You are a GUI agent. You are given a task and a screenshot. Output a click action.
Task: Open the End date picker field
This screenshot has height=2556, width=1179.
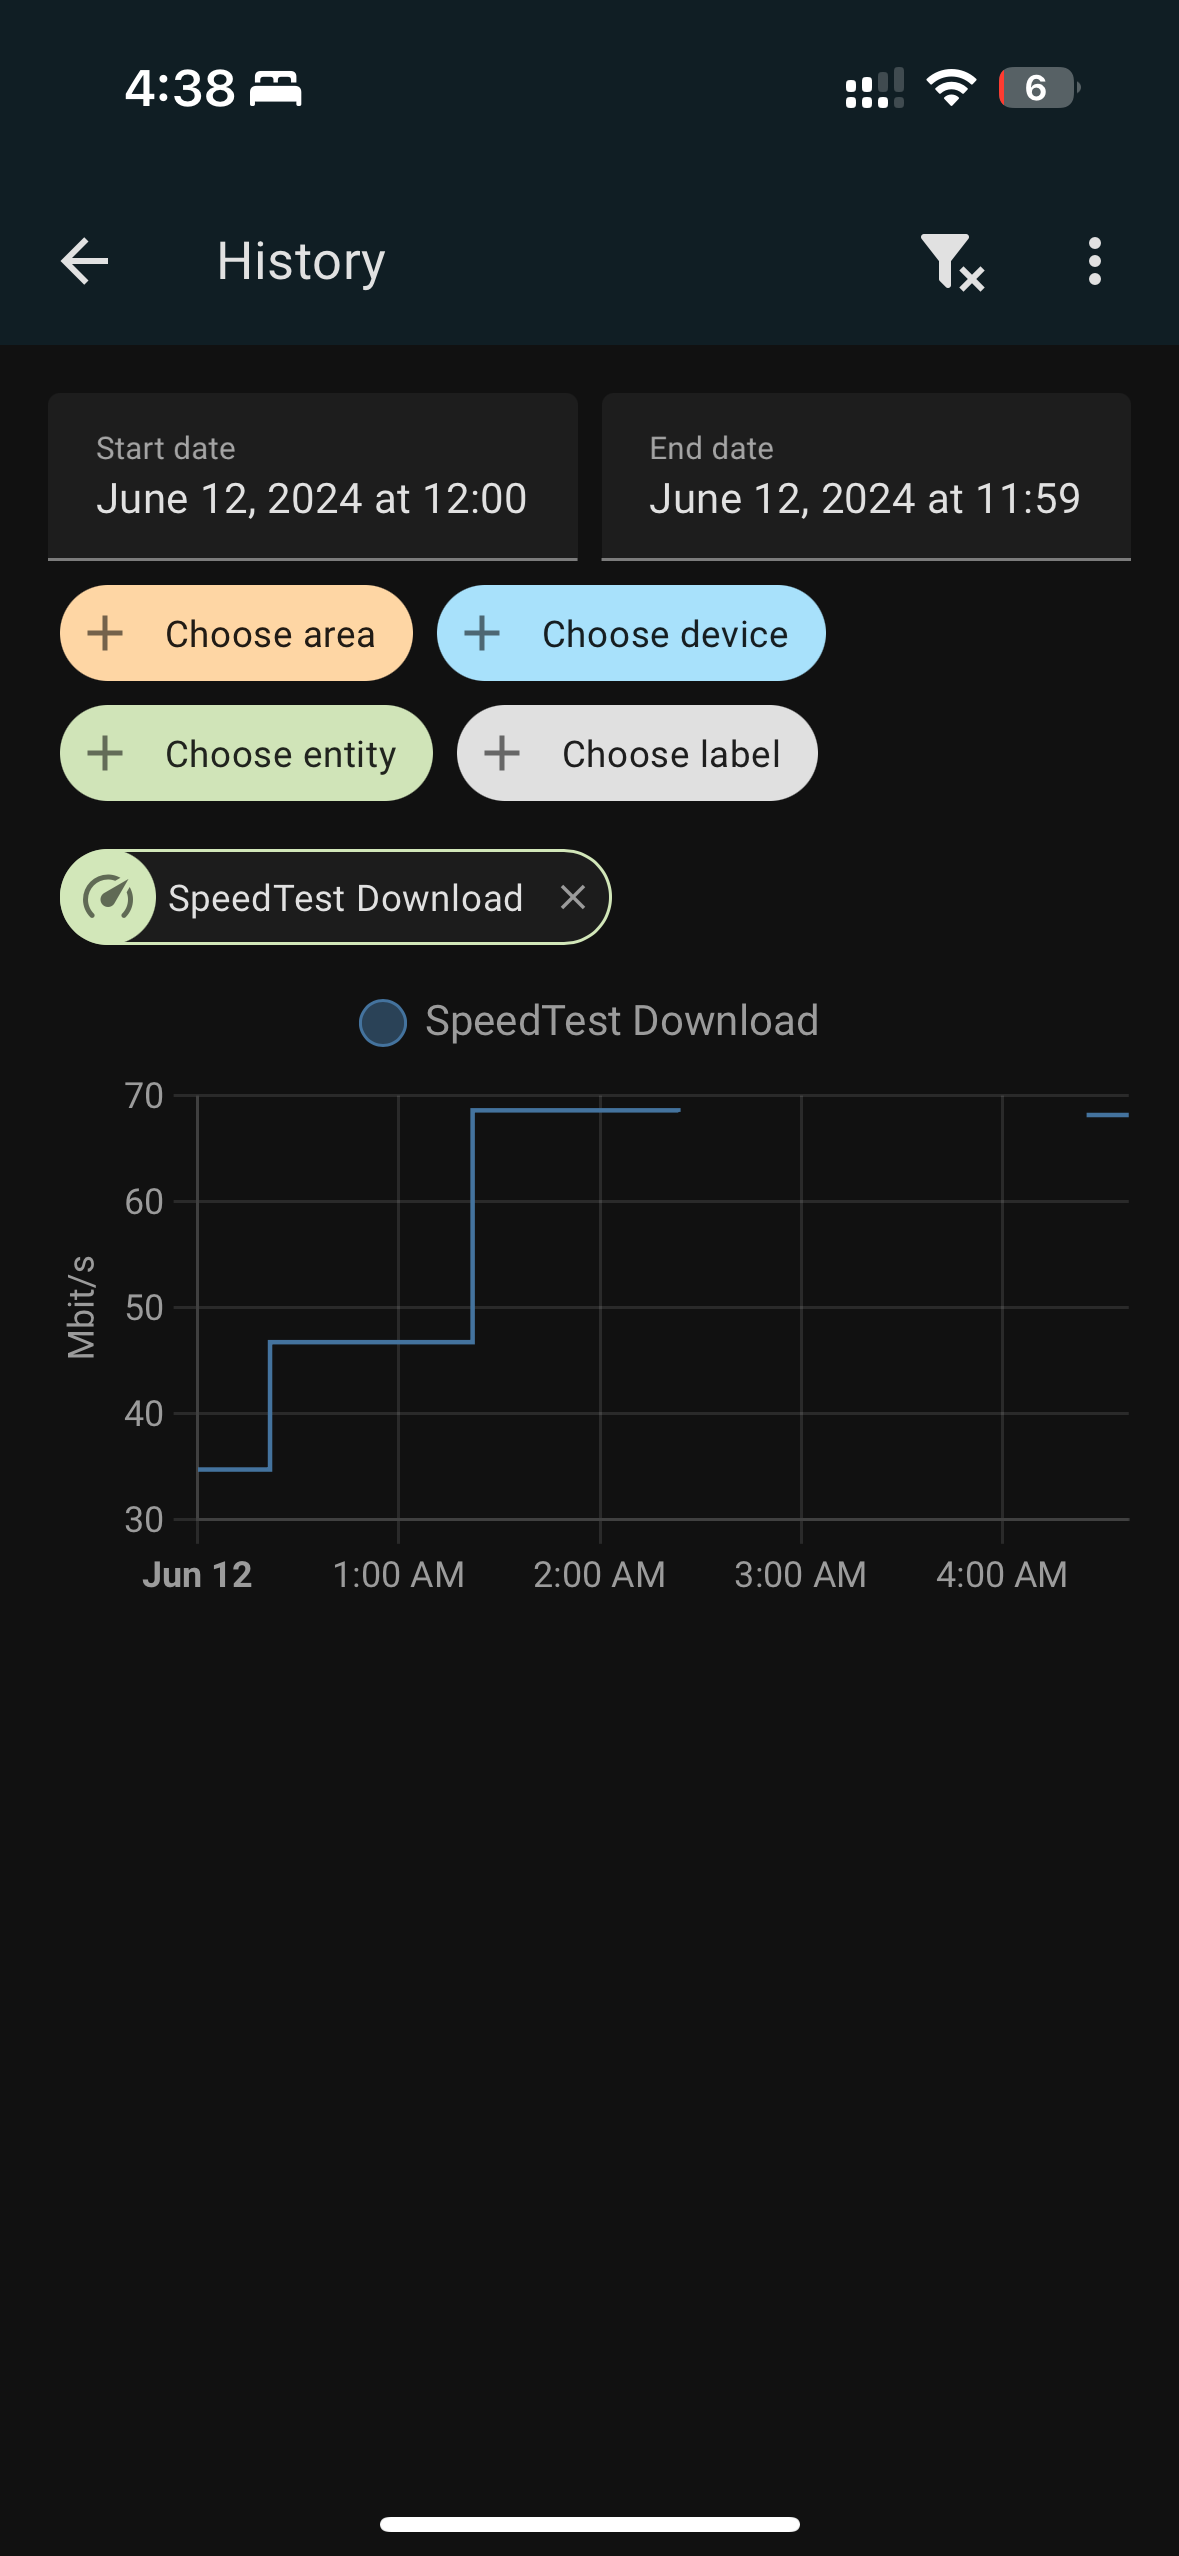866,477
